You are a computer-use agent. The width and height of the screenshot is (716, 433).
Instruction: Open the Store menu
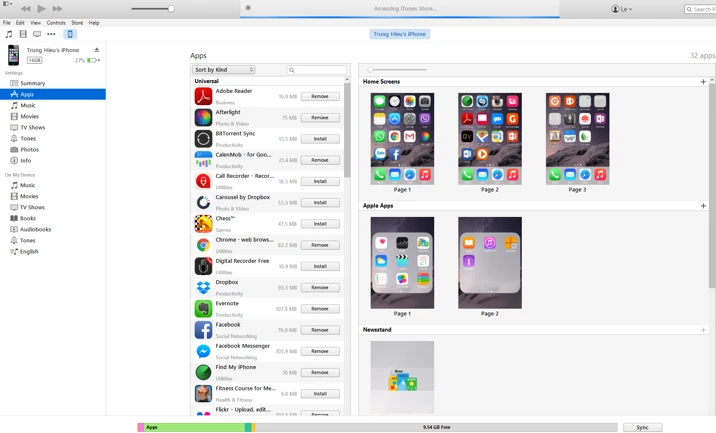[77, 23]
